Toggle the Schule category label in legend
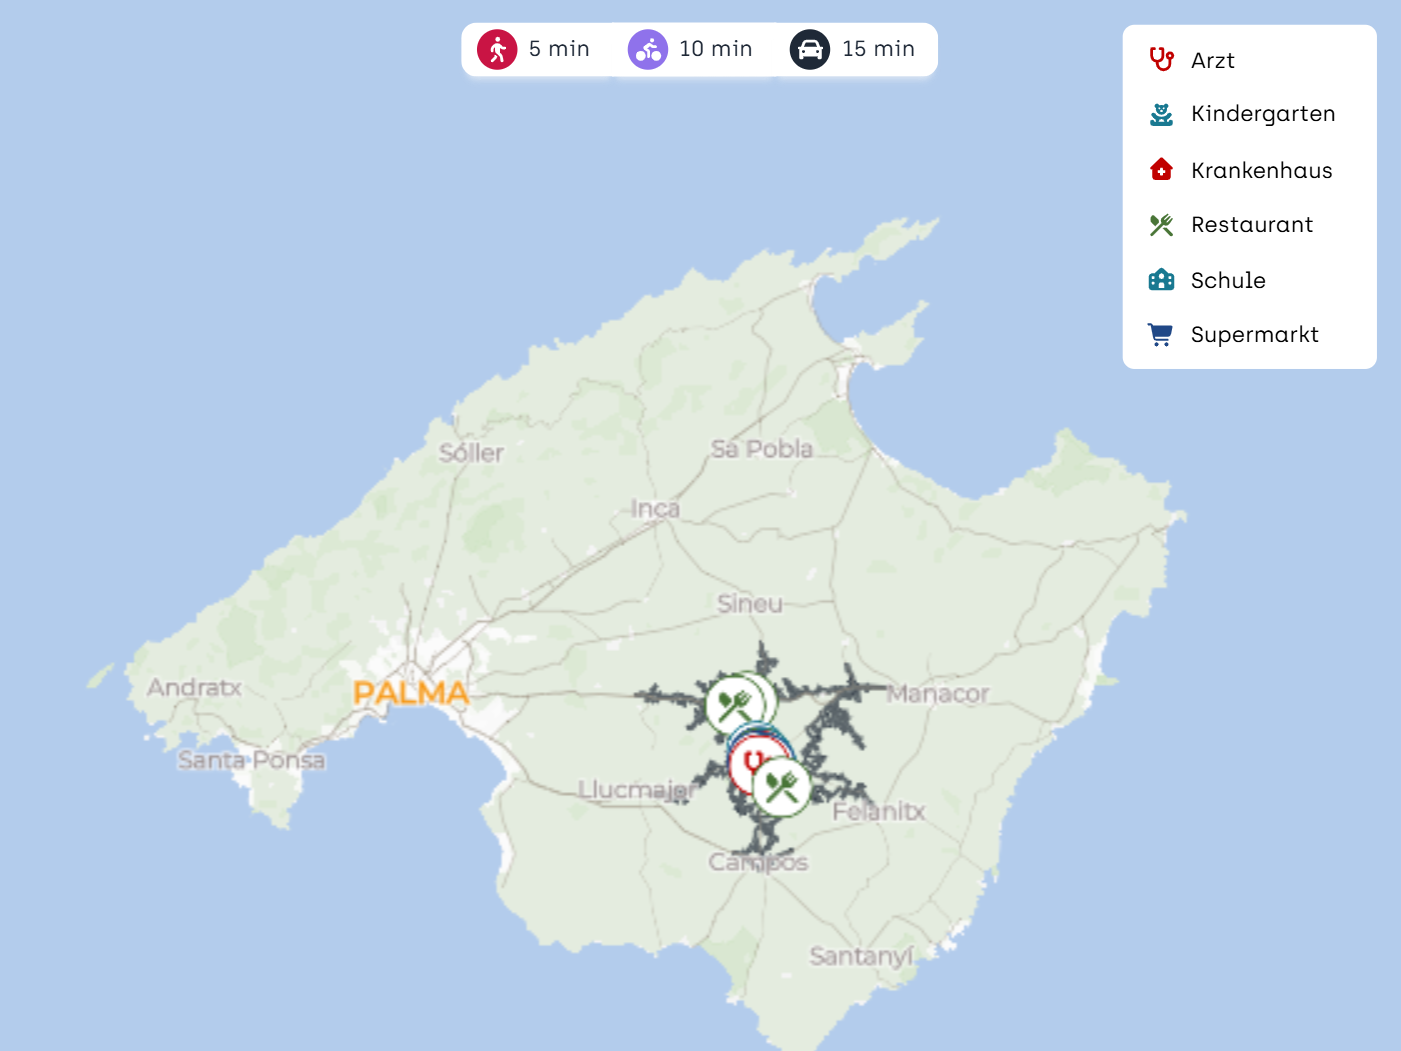The width and height of the screenshot is (1401, 1051). coord(1228,281)
